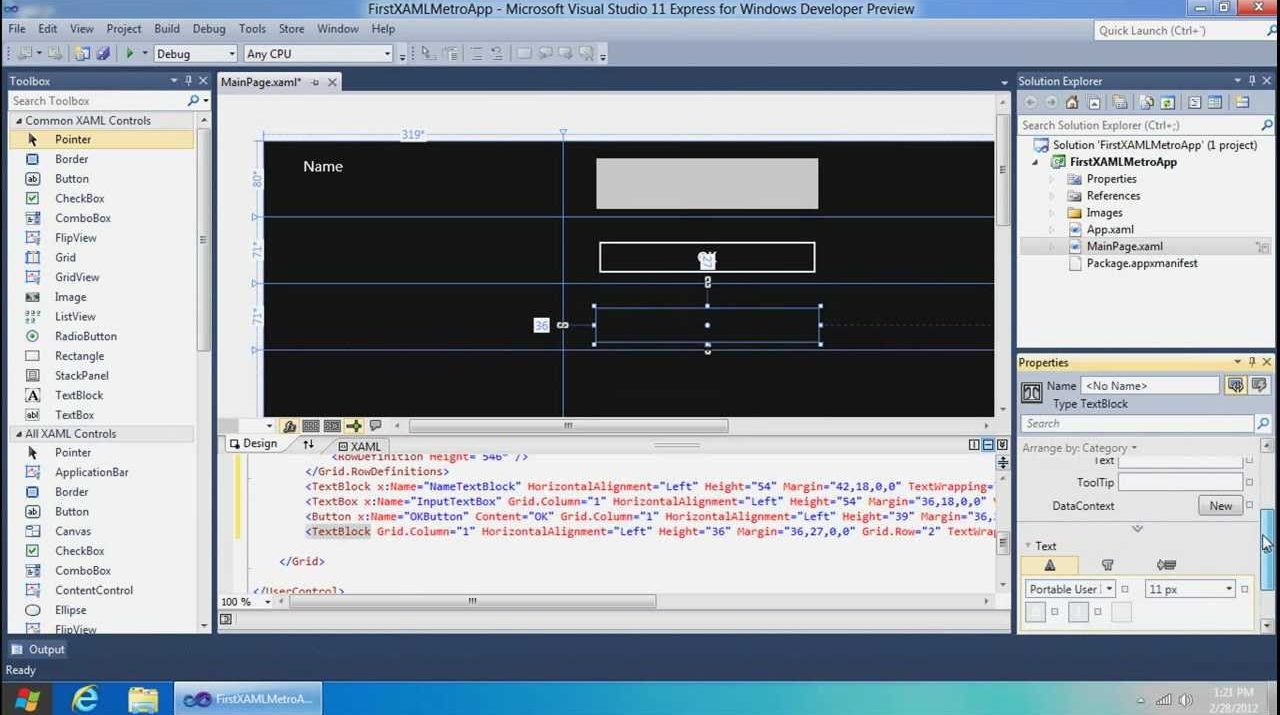This screenshot has height=715, width=1280.
Task: Click the Events lightning icon in Properties panel
Action: [1258, 385]
